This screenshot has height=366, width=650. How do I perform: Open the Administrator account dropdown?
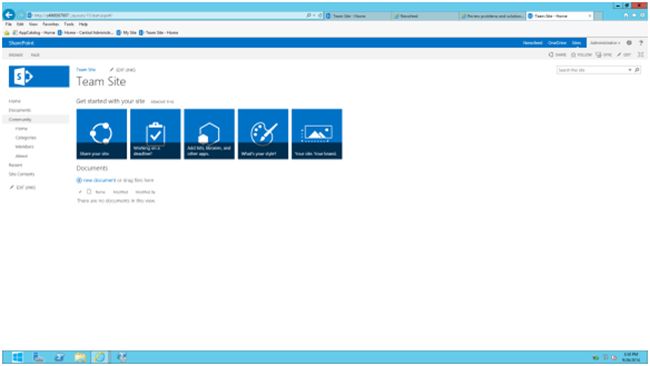tap(605, 43)
